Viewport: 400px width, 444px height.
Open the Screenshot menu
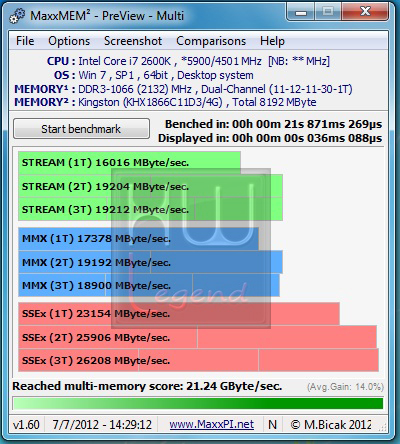coord(133,41)
